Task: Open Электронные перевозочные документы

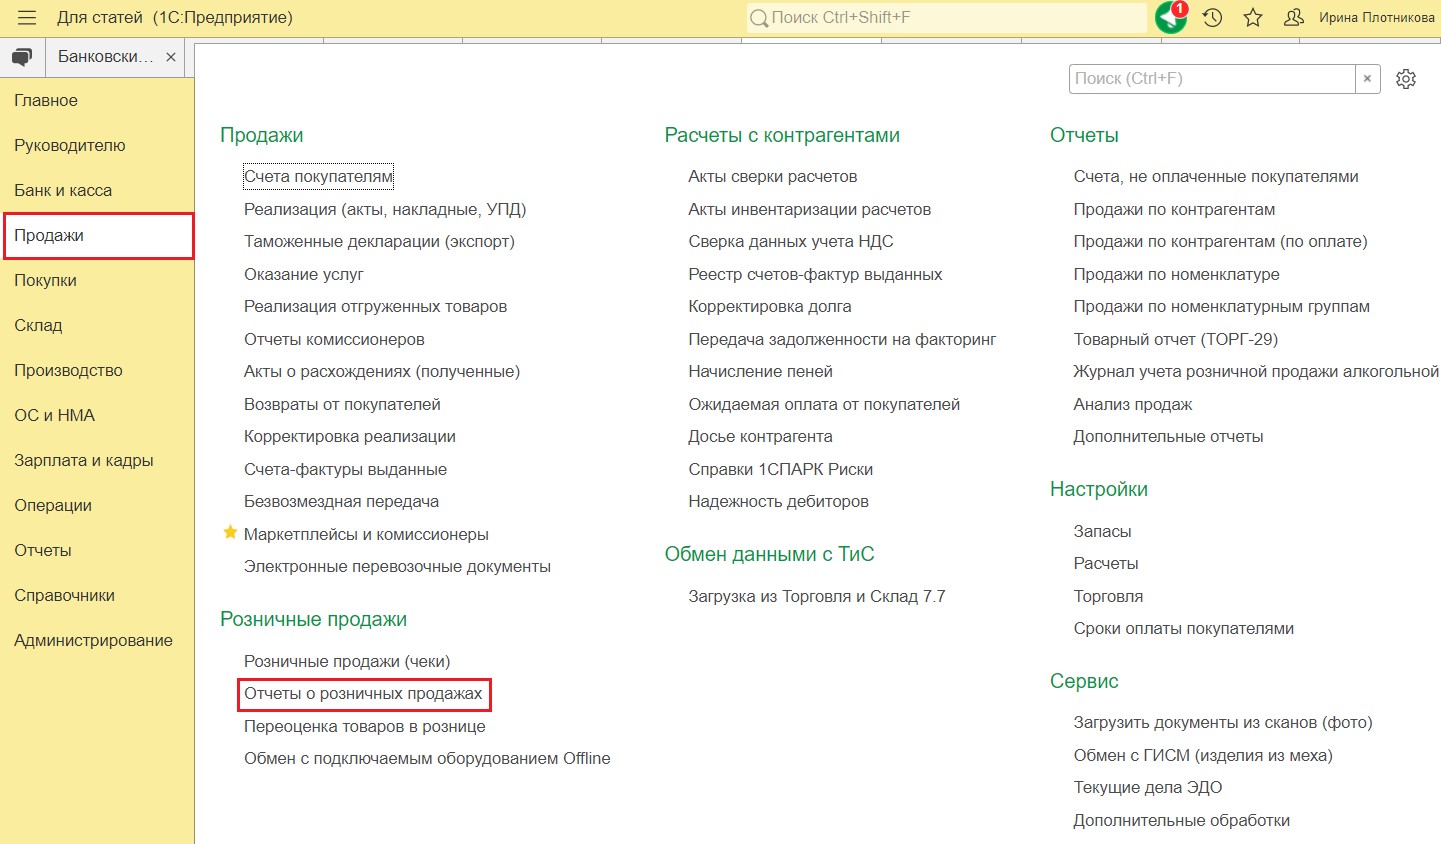Action: click(397, 566)
